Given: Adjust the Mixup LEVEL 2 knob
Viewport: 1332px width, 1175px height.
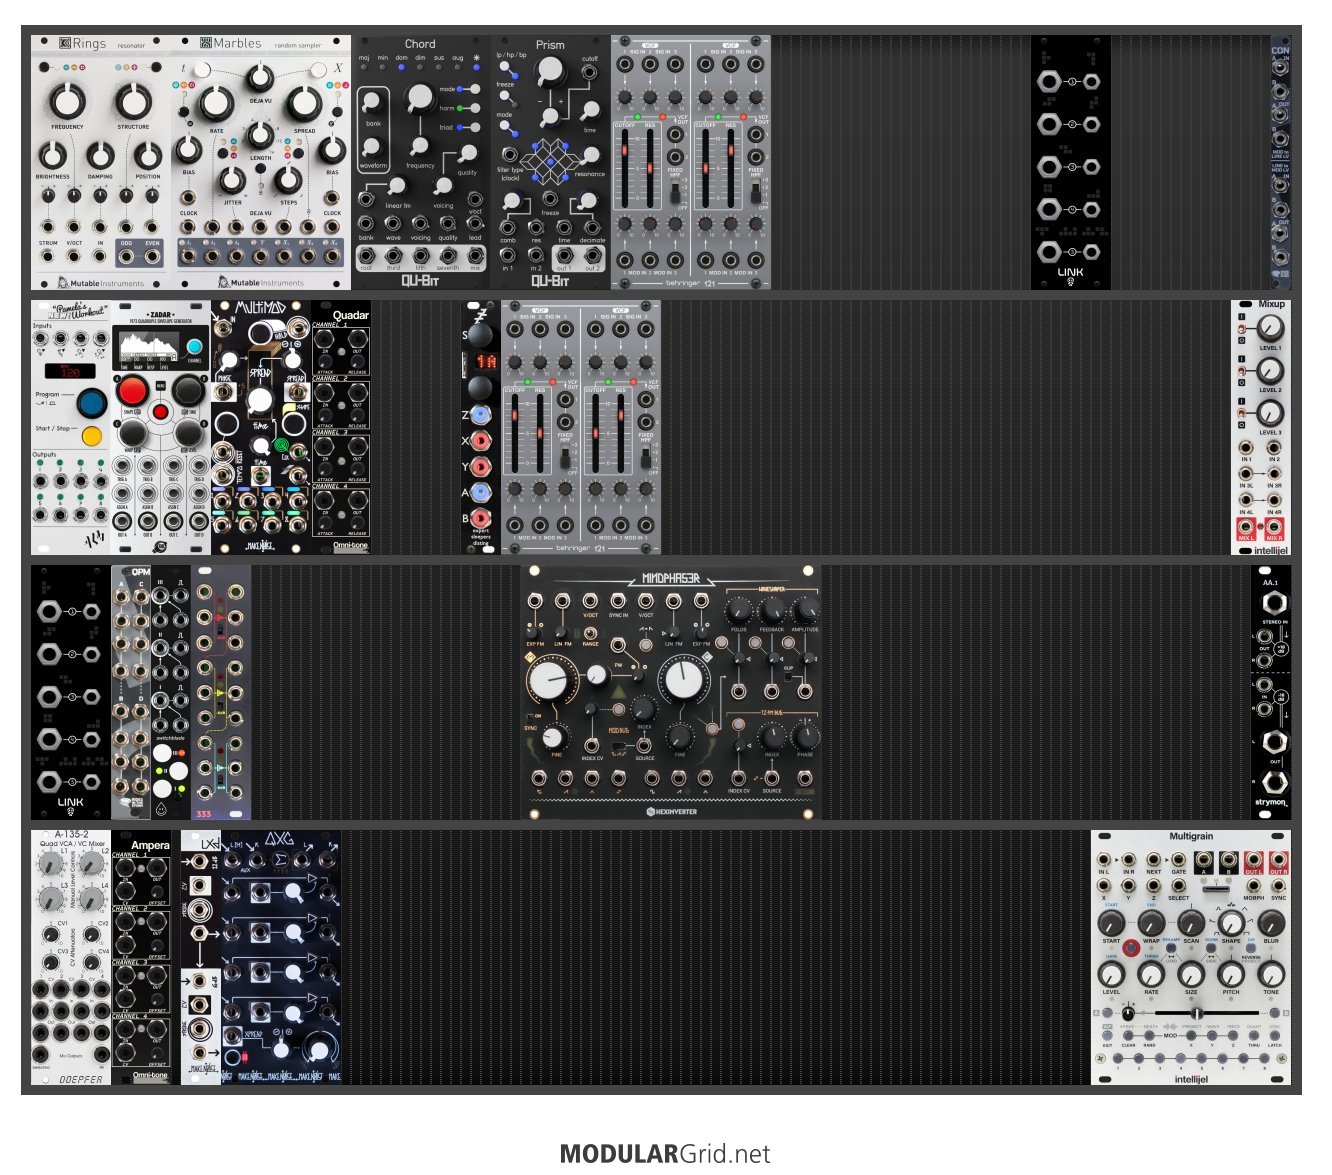Looking at the screenshot, I should coord(1269,369).
